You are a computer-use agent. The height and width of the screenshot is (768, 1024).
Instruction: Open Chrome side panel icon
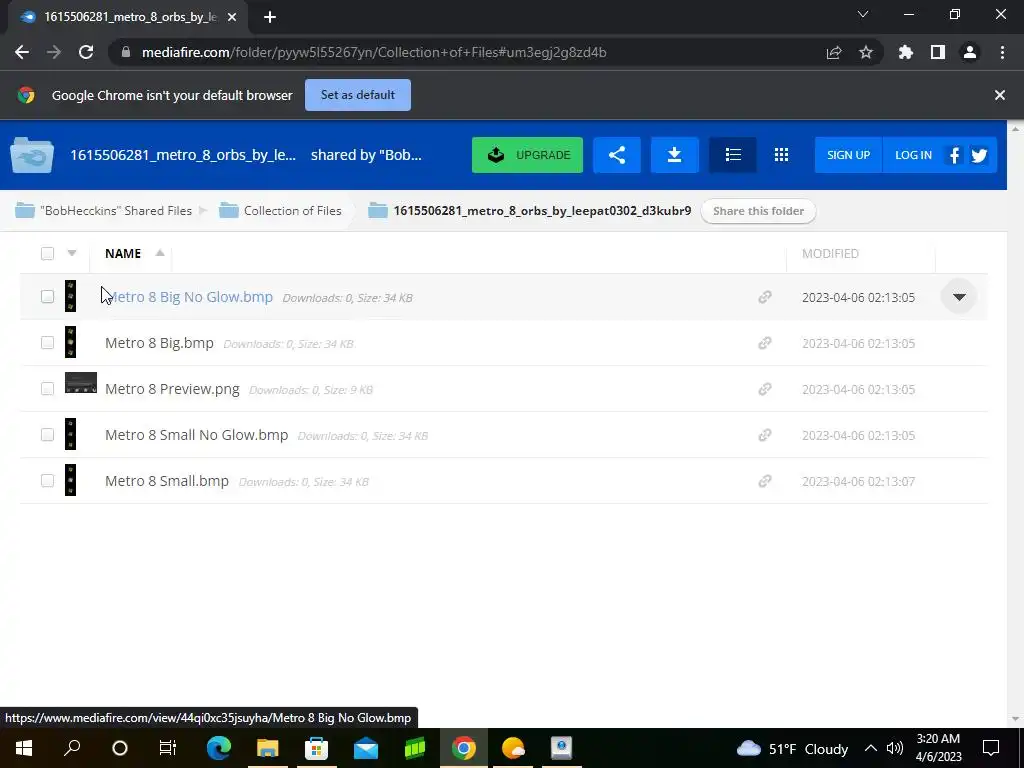938,52
